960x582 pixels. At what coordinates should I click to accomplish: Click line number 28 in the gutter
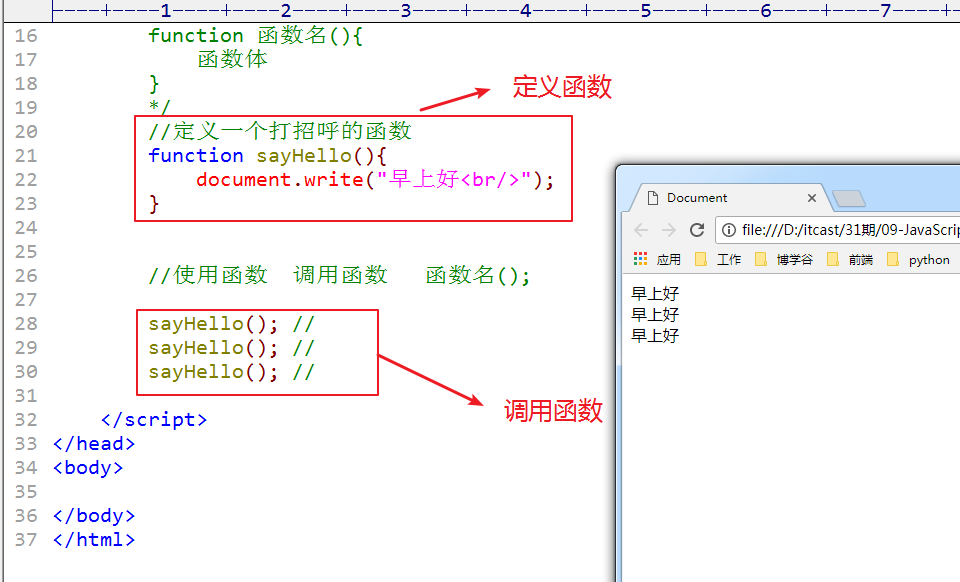coord(26,324)
